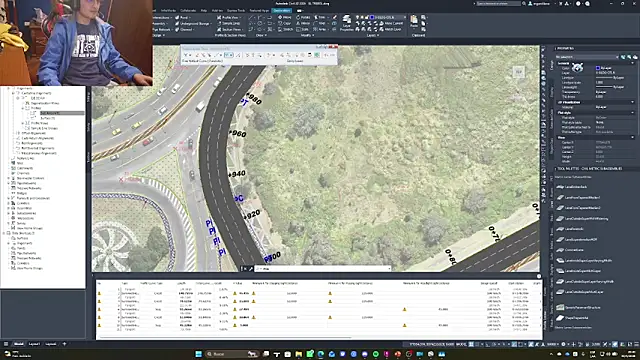Select LaneOutsideSuperWithWidening subassembly in tool palette
640x360 pixels.
click(x=583, y=218)
